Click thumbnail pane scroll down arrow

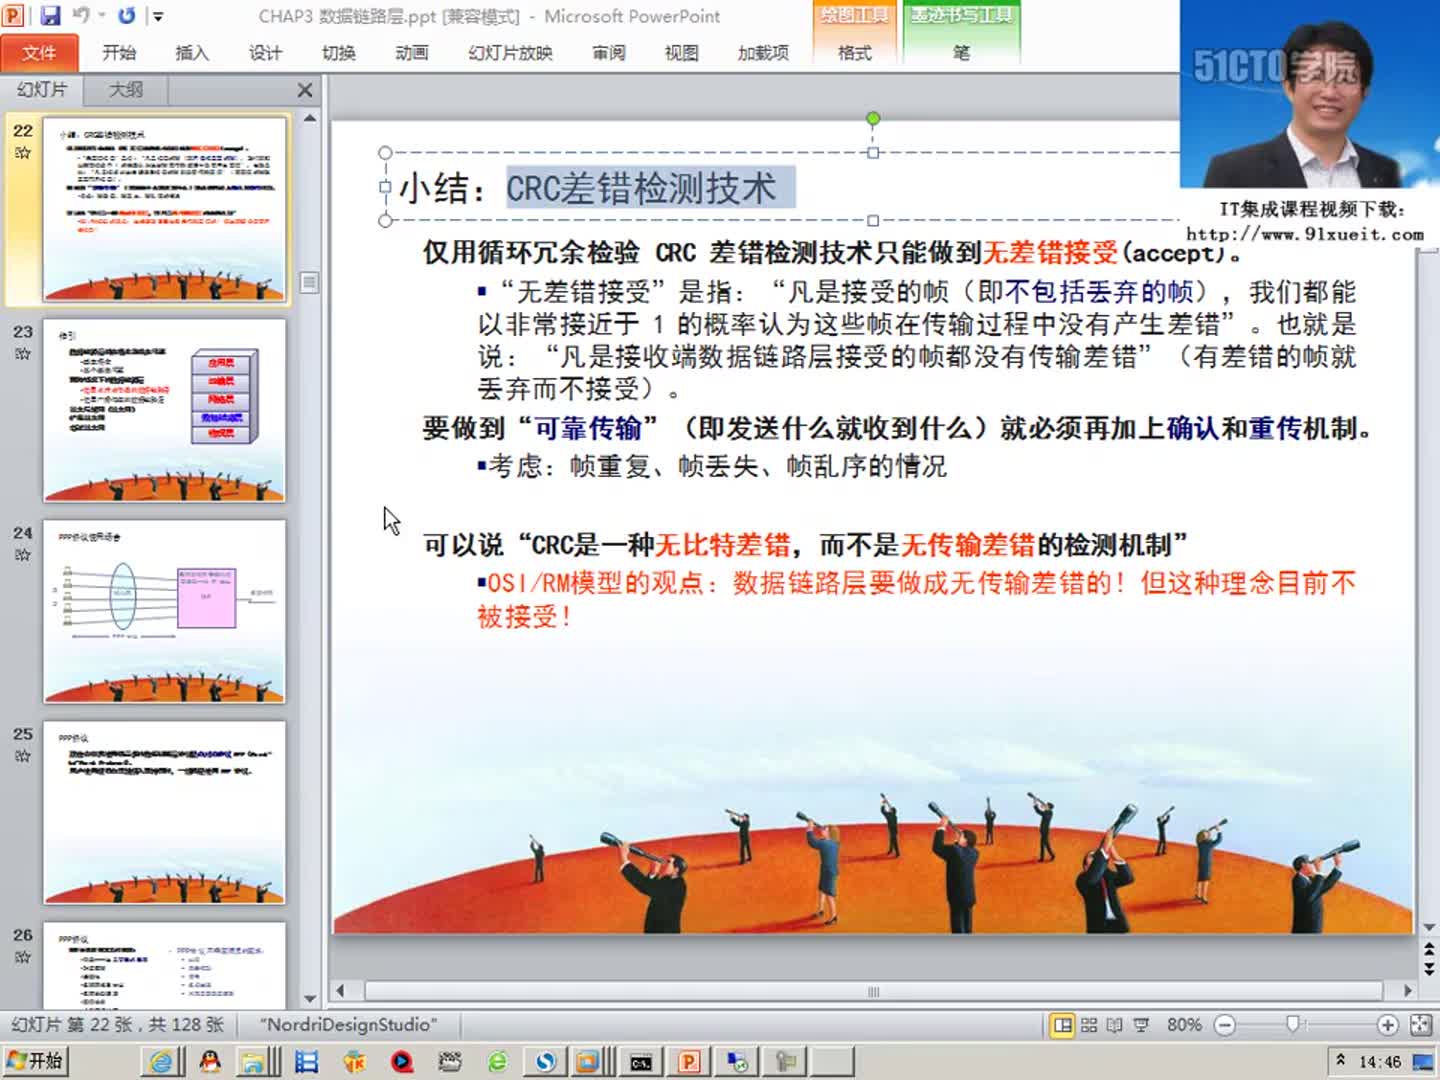tap(310, 998)
